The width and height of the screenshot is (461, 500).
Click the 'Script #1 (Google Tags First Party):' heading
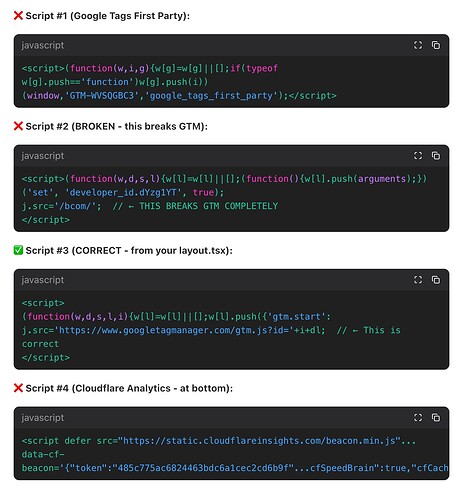(108, 16)
